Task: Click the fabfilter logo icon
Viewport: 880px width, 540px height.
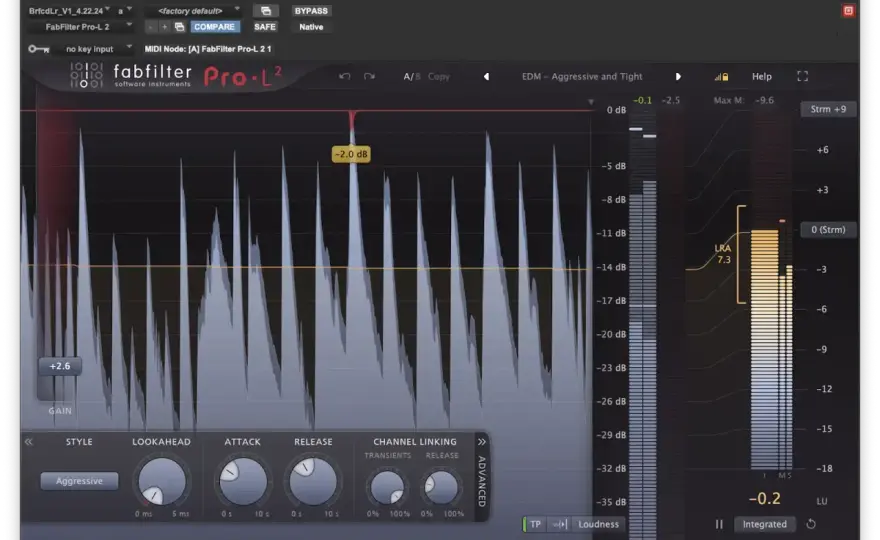Action: tap(86, 75)
